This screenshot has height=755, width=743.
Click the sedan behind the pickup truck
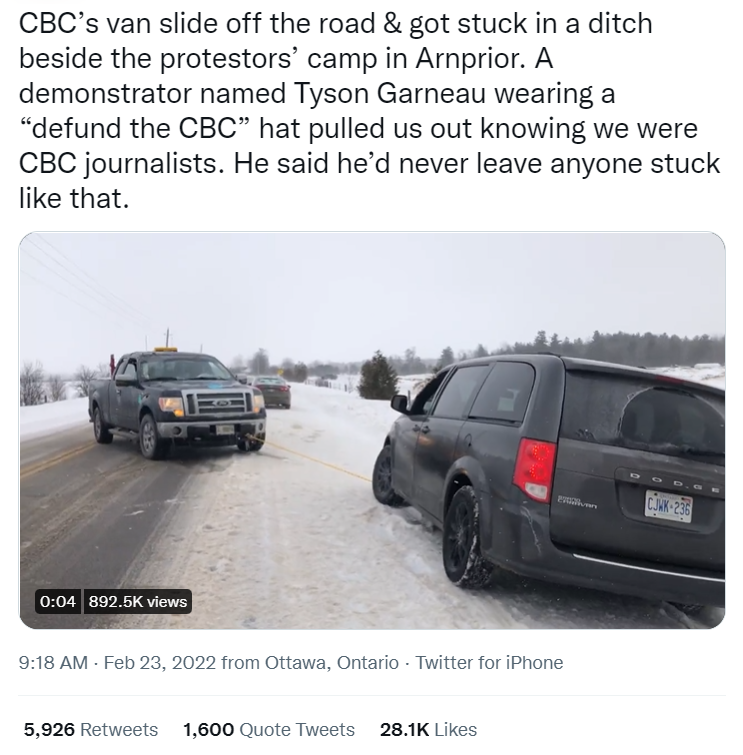(x=272, y=391)
